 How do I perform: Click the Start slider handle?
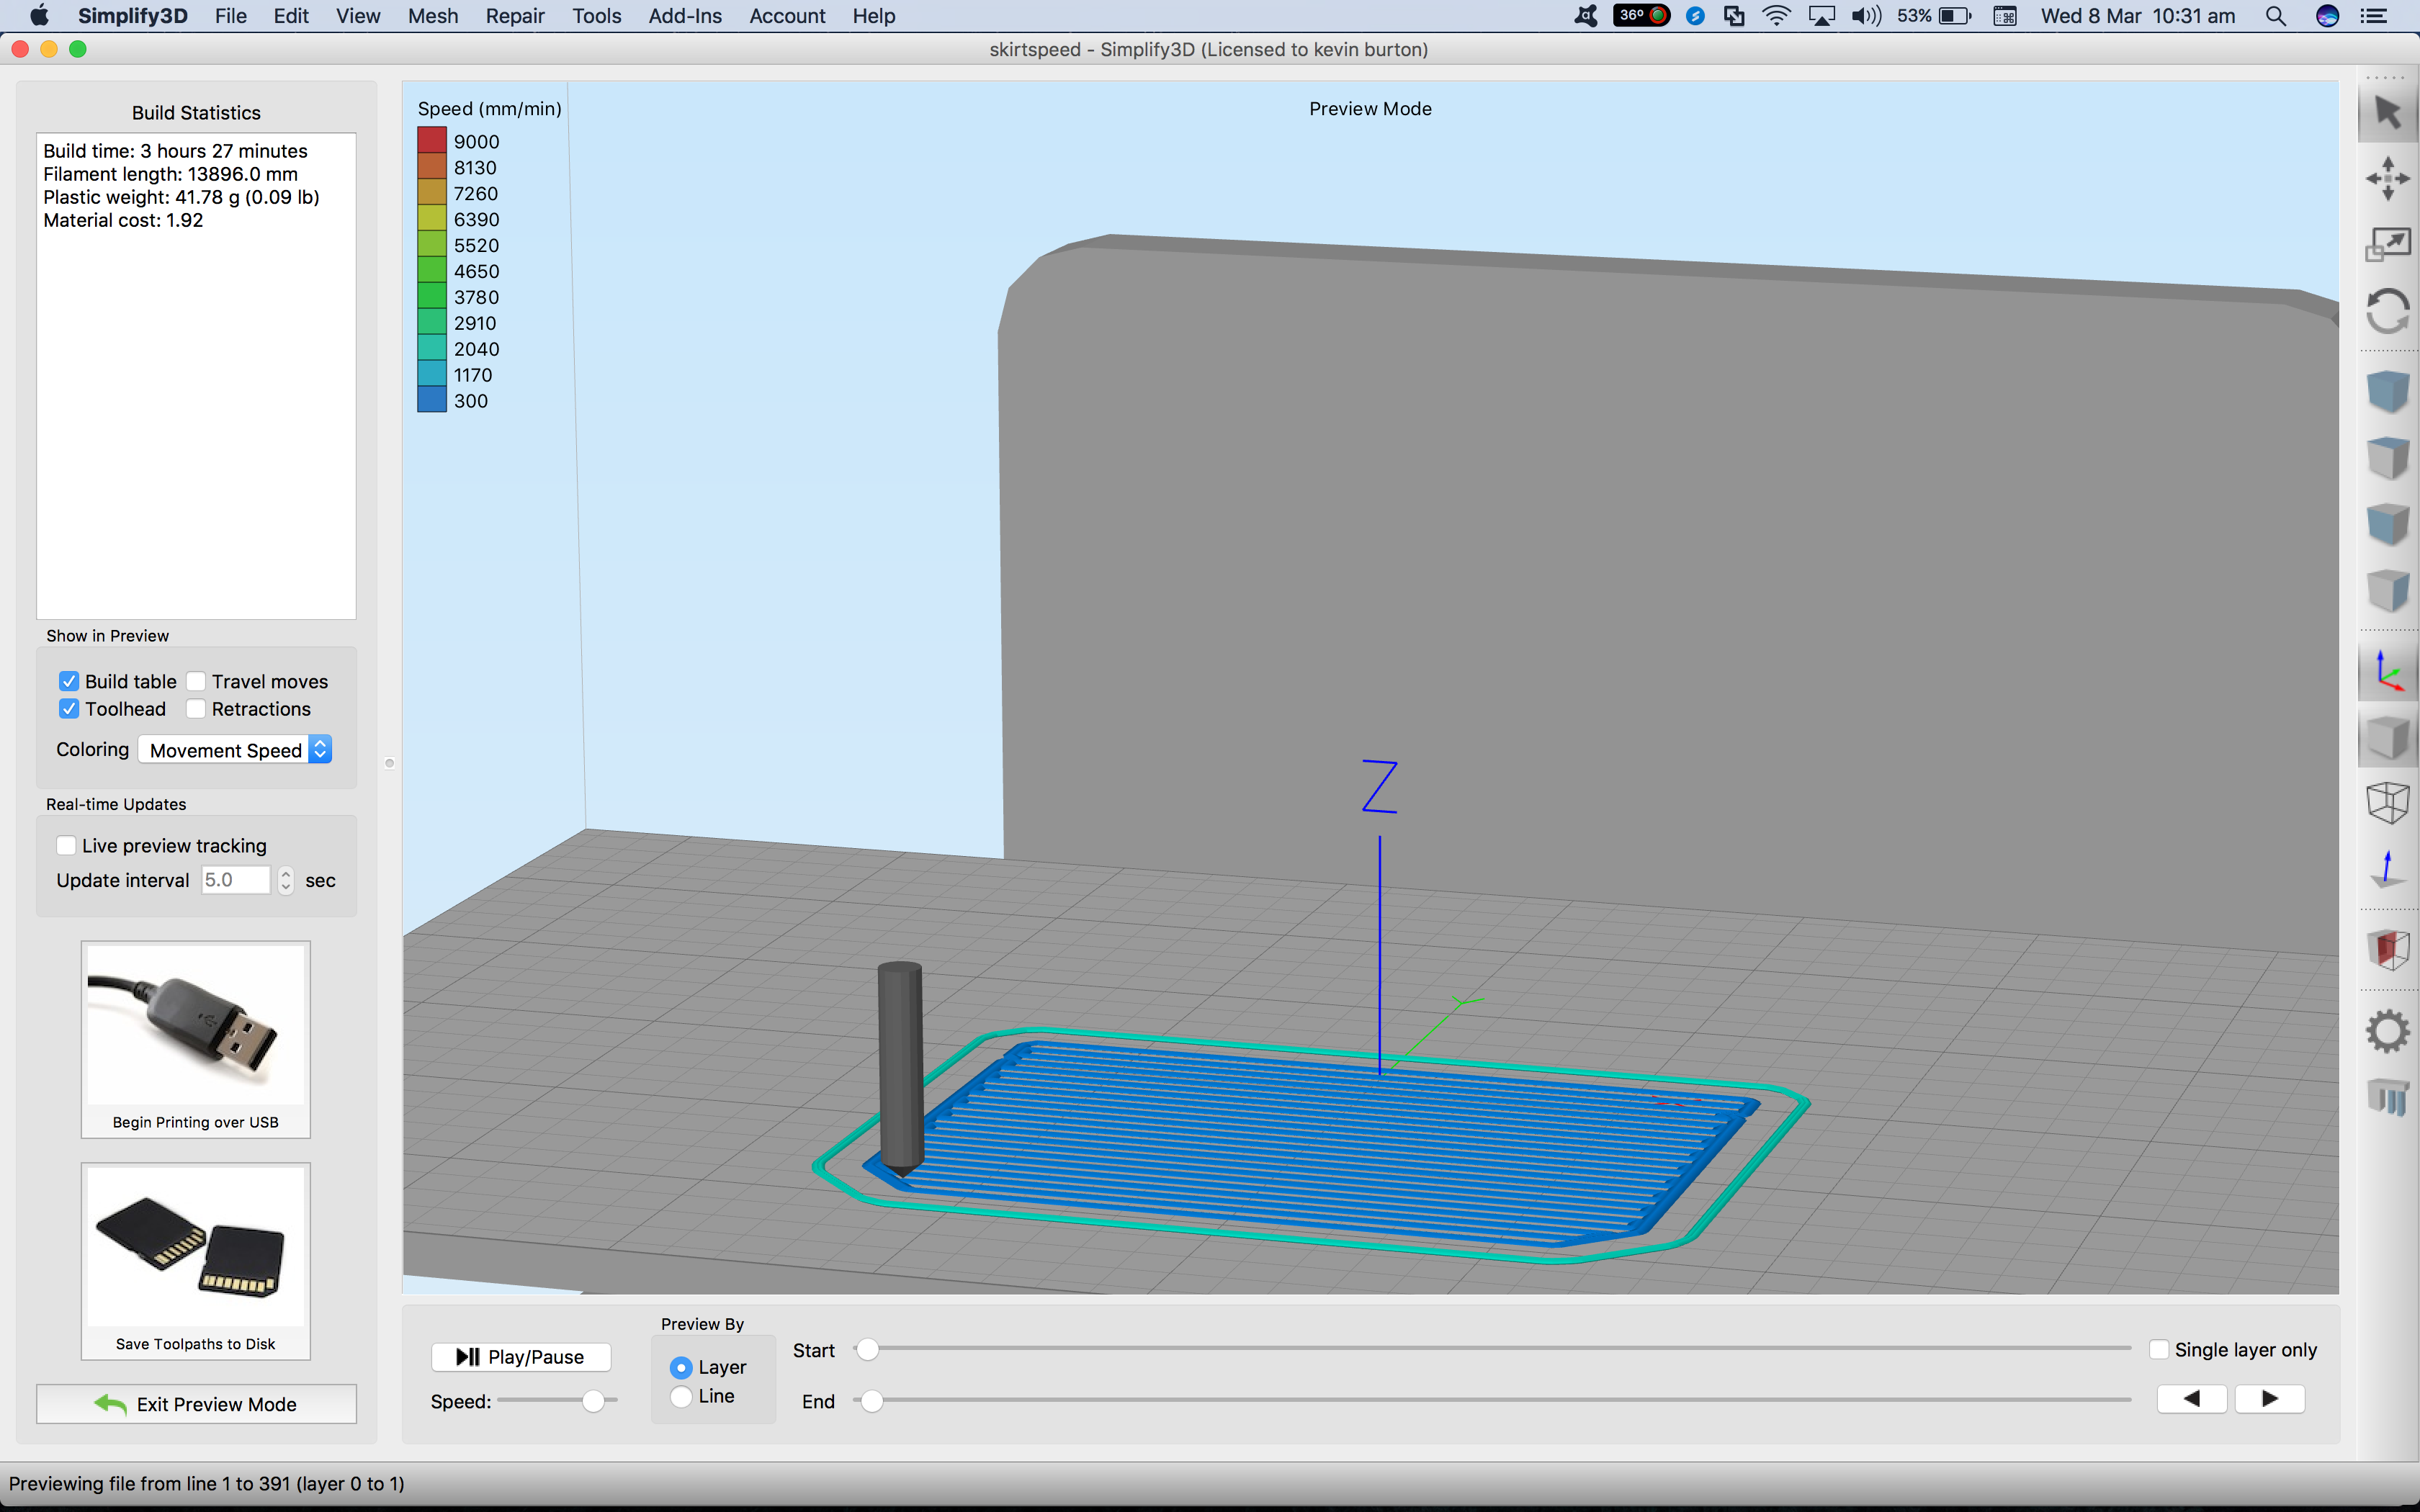867,1350
